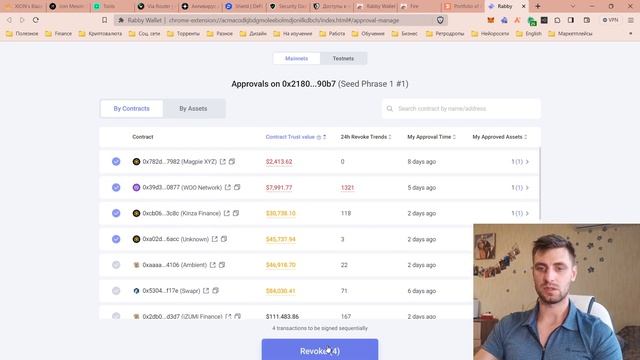Bookmark this page with the bookmark icon
The width and height of the screenshot is (640, 360).
pyautogui.click(x=104, y=20)
